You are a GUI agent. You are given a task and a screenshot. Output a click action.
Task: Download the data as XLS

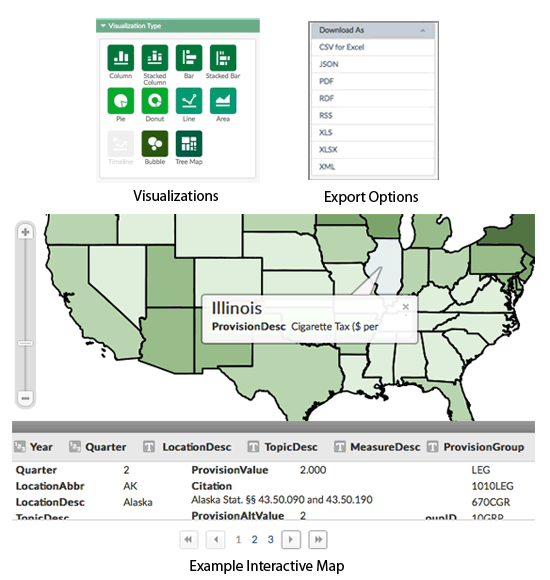(373, 132)
